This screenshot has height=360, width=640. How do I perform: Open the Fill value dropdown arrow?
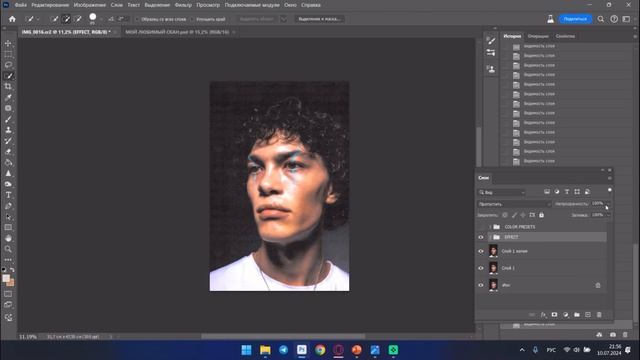pyautogui.click(x=607, y=215)
